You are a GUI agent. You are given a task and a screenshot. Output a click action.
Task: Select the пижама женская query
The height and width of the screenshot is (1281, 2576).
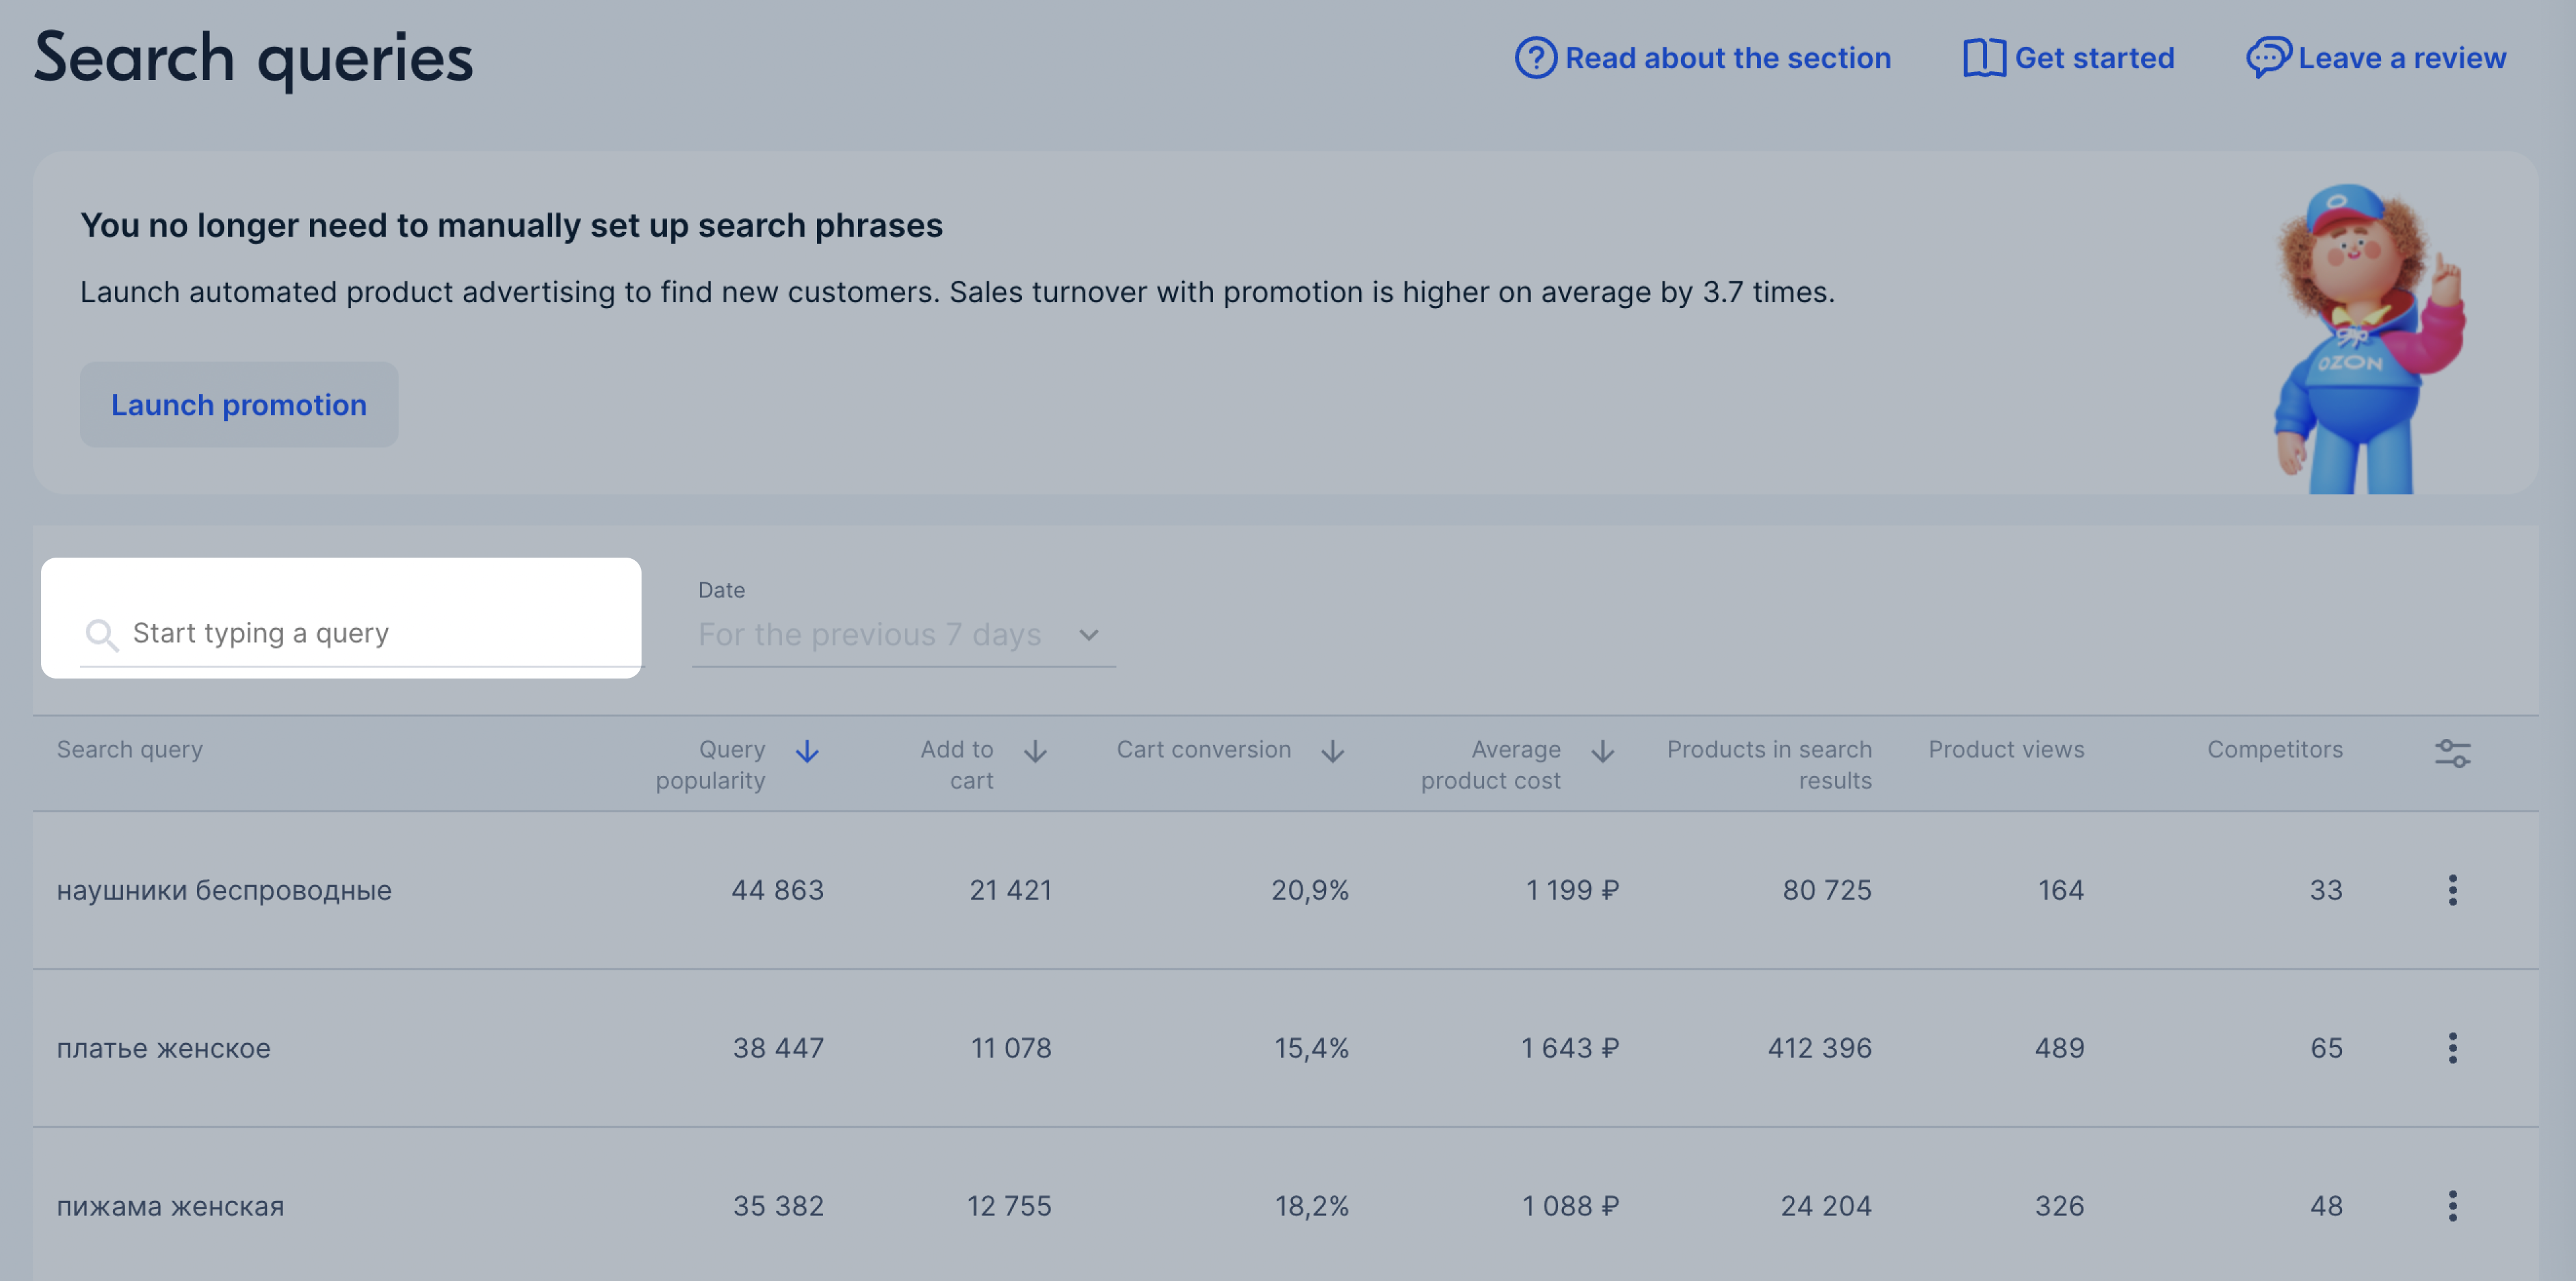tap(170, 1206)
